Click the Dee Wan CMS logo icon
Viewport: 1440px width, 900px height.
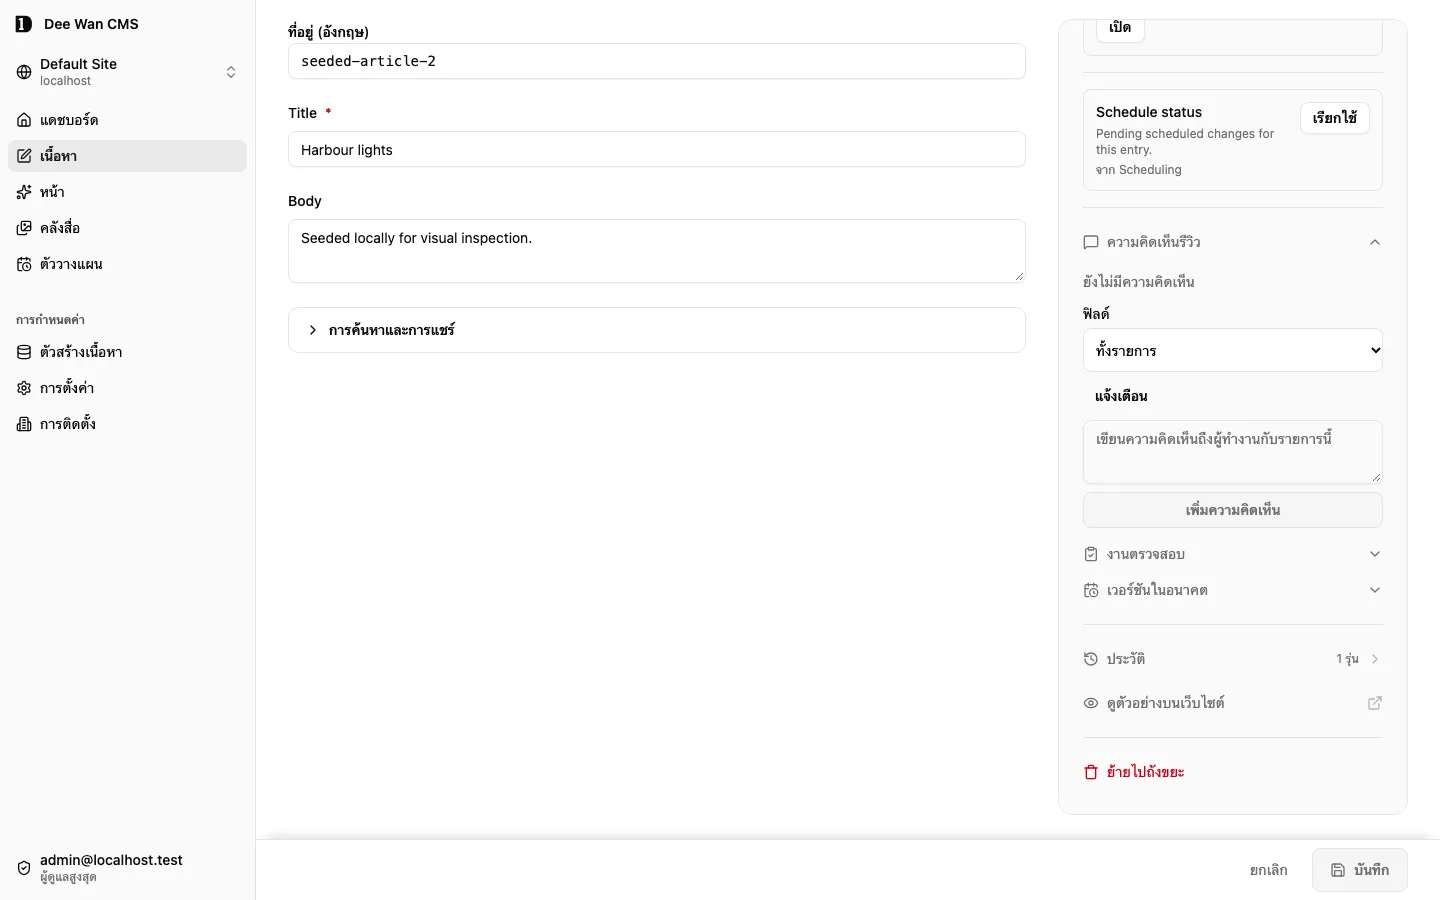[24, 24]
